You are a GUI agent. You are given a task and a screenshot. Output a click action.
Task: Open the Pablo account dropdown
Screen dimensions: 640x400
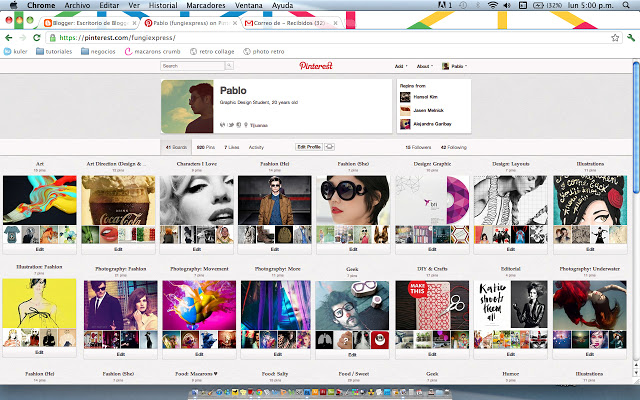pyautogui.click(x=457, y=66)
